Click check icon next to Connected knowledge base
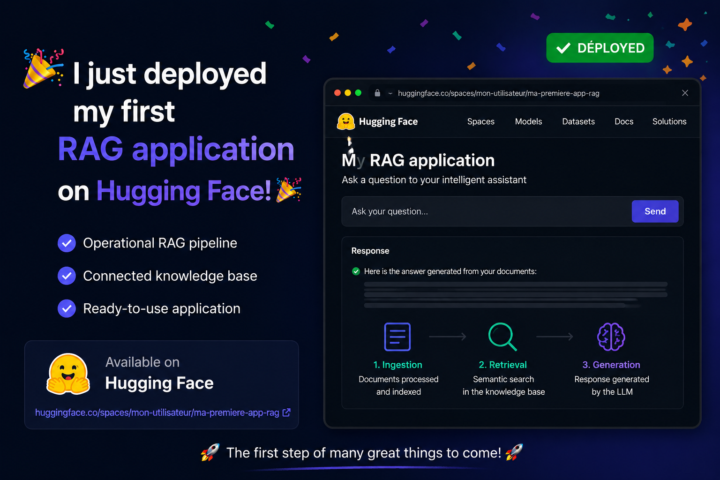This screenshot has height=480, width=720. [67, 276]
